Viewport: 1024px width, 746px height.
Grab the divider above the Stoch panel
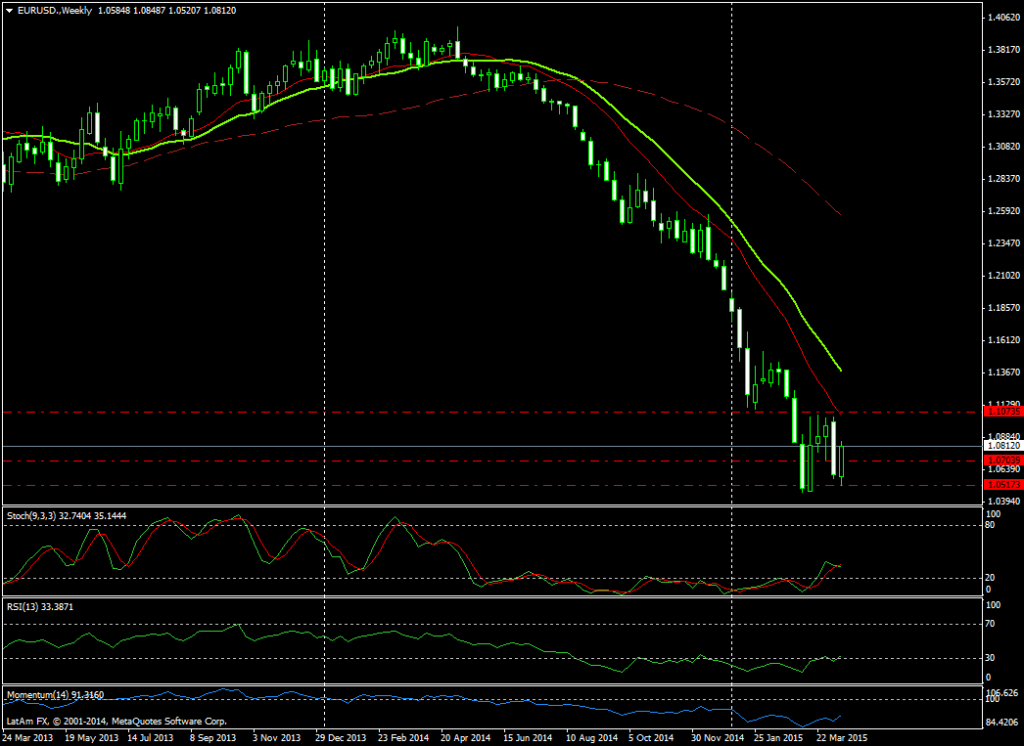point(490,507)
